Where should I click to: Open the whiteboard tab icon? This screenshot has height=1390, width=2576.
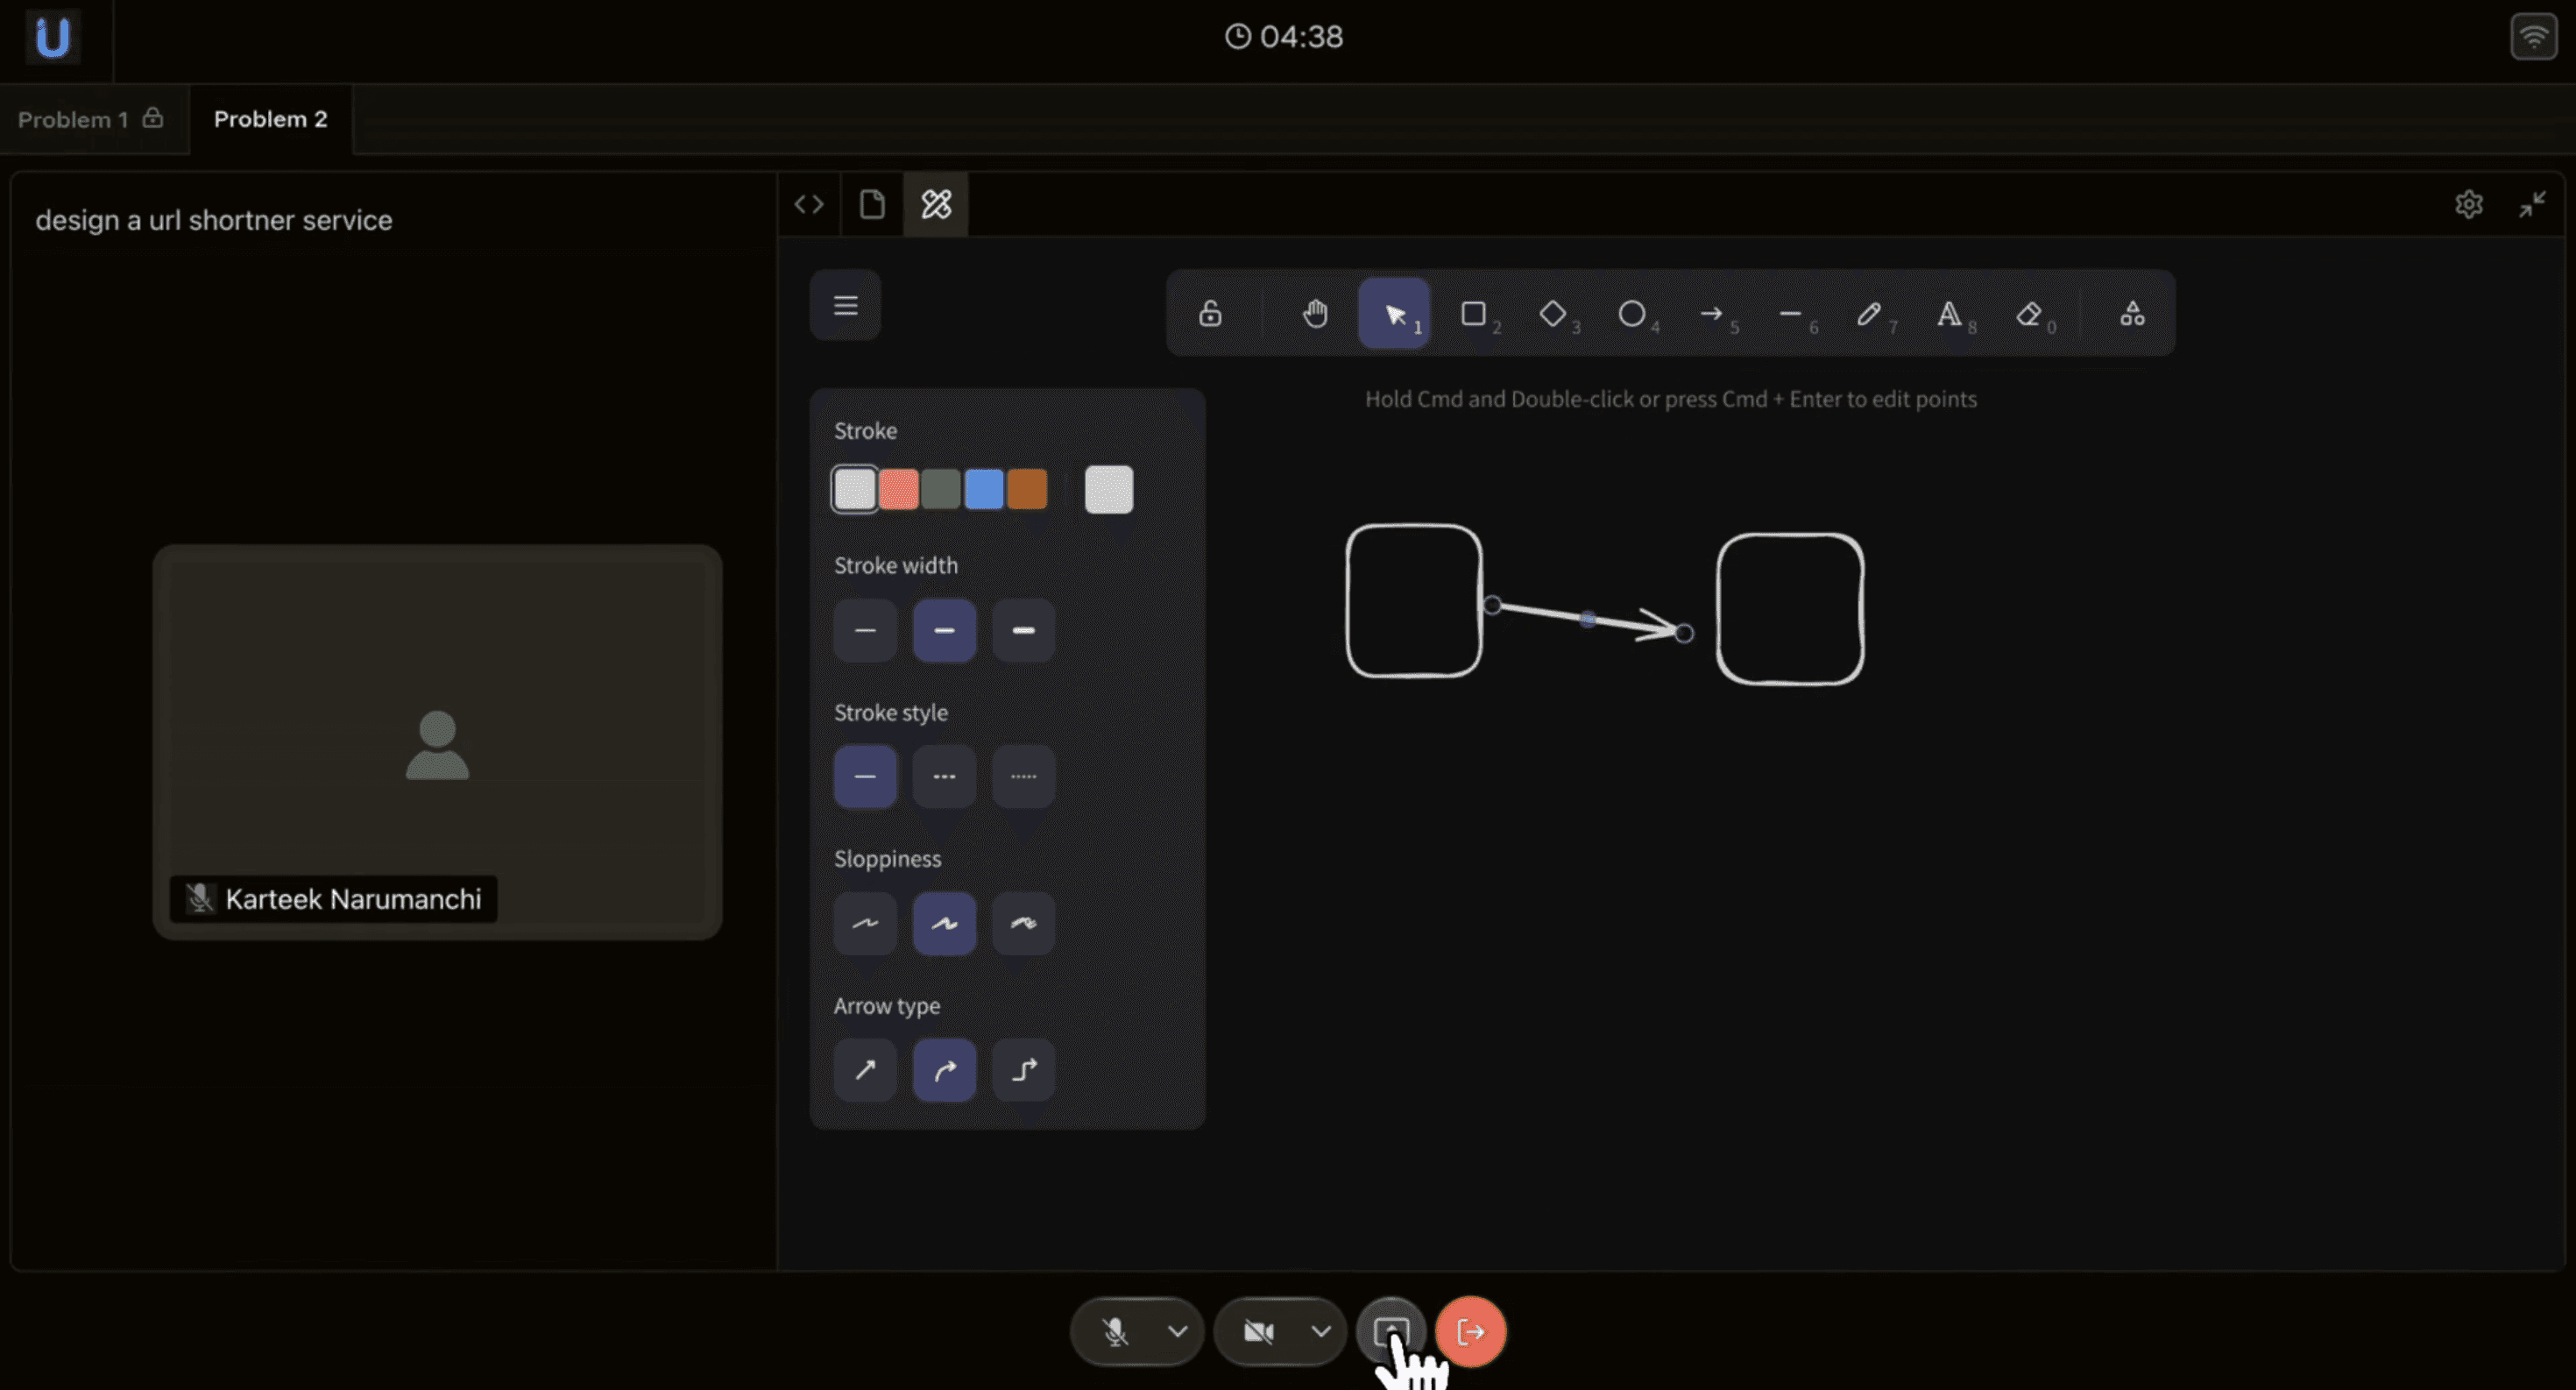point(935,204)
